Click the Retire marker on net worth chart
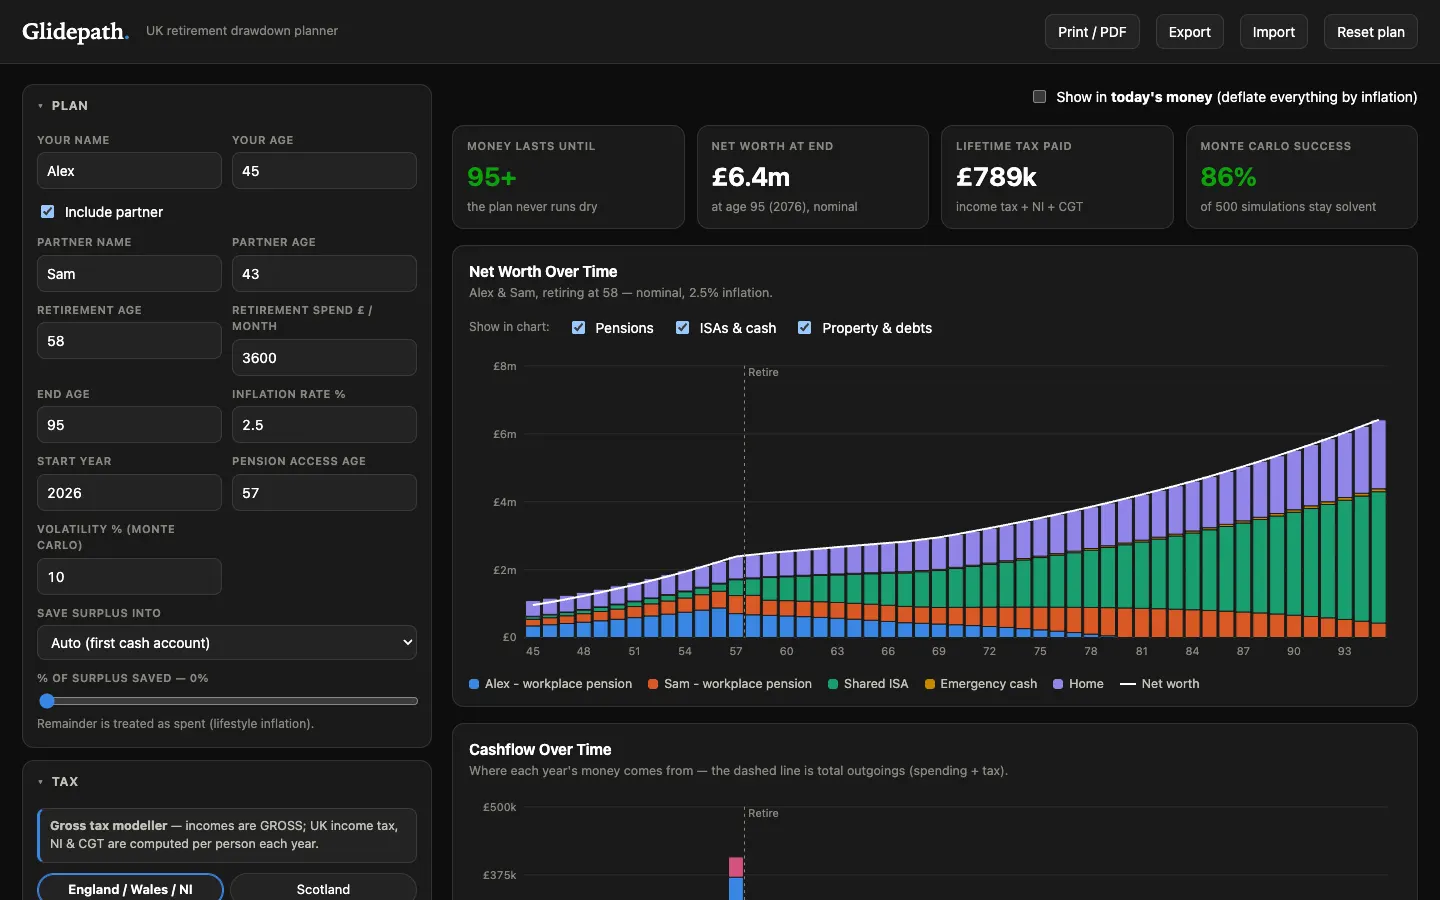Screen dimensions: 1440x900 (763, 372)
